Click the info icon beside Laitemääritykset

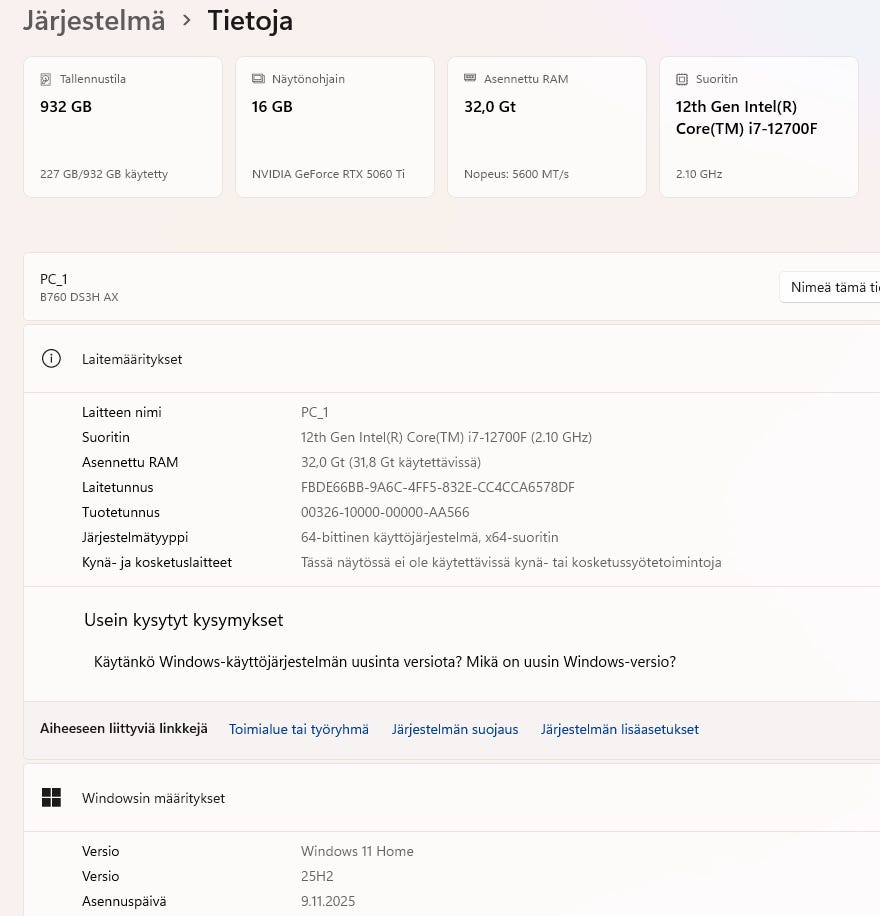pos(51,359)
